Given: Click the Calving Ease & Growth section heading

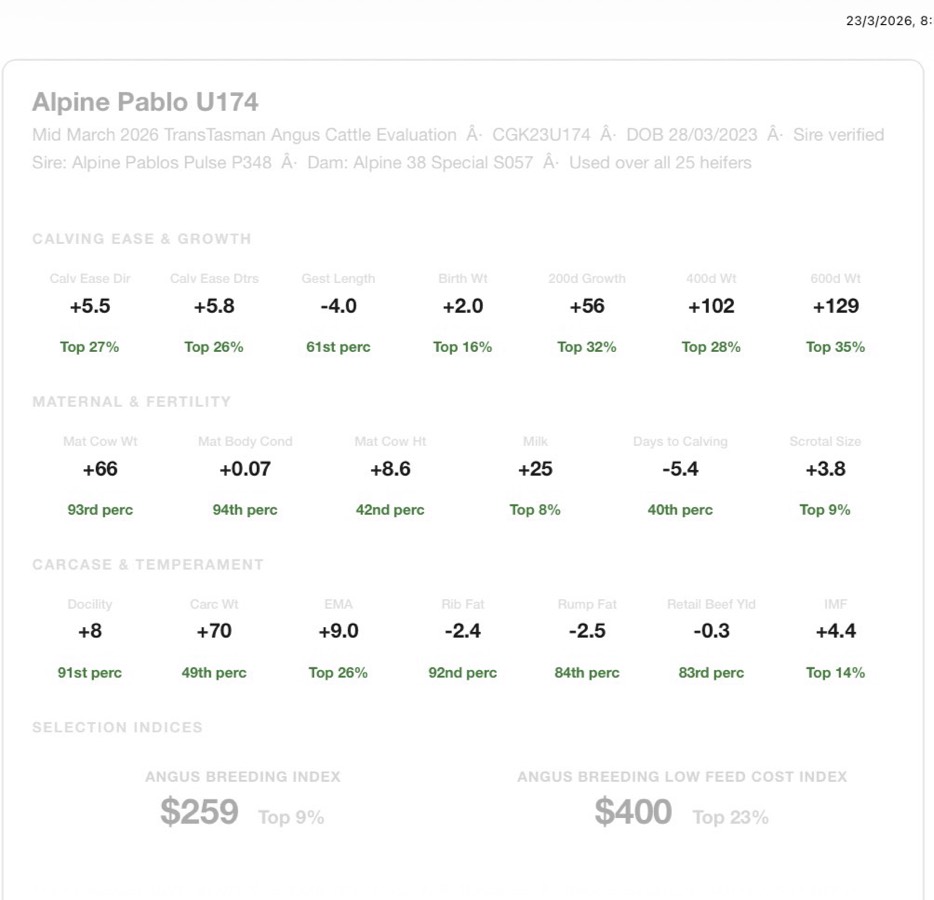Looking at the screenshot, I should (142, 239).
